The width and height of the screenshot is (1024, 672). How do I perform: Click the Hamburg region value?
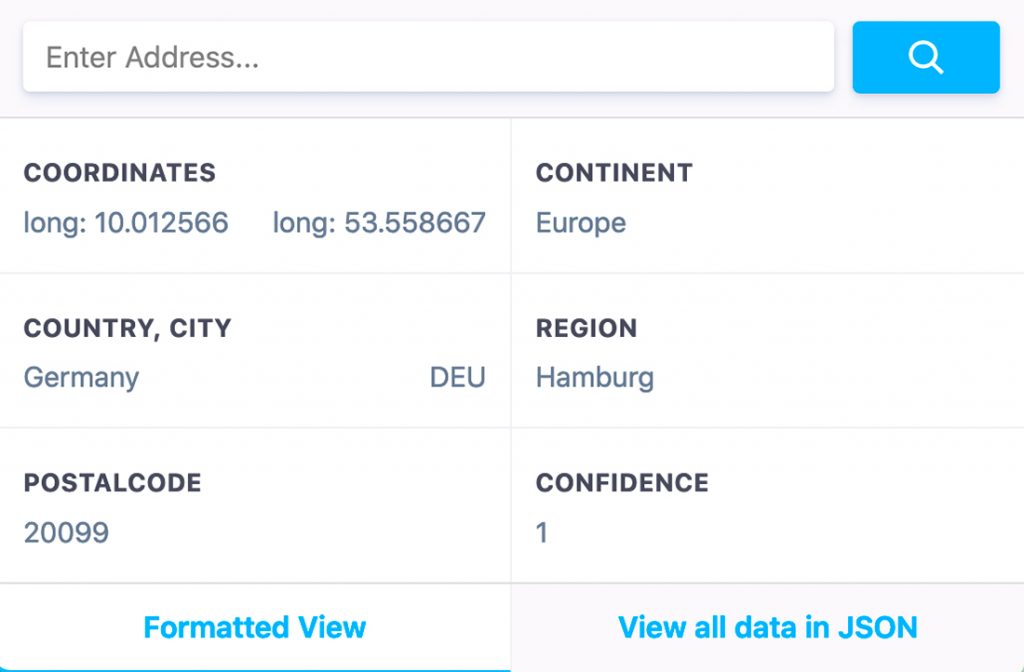(x=594, y=378)
